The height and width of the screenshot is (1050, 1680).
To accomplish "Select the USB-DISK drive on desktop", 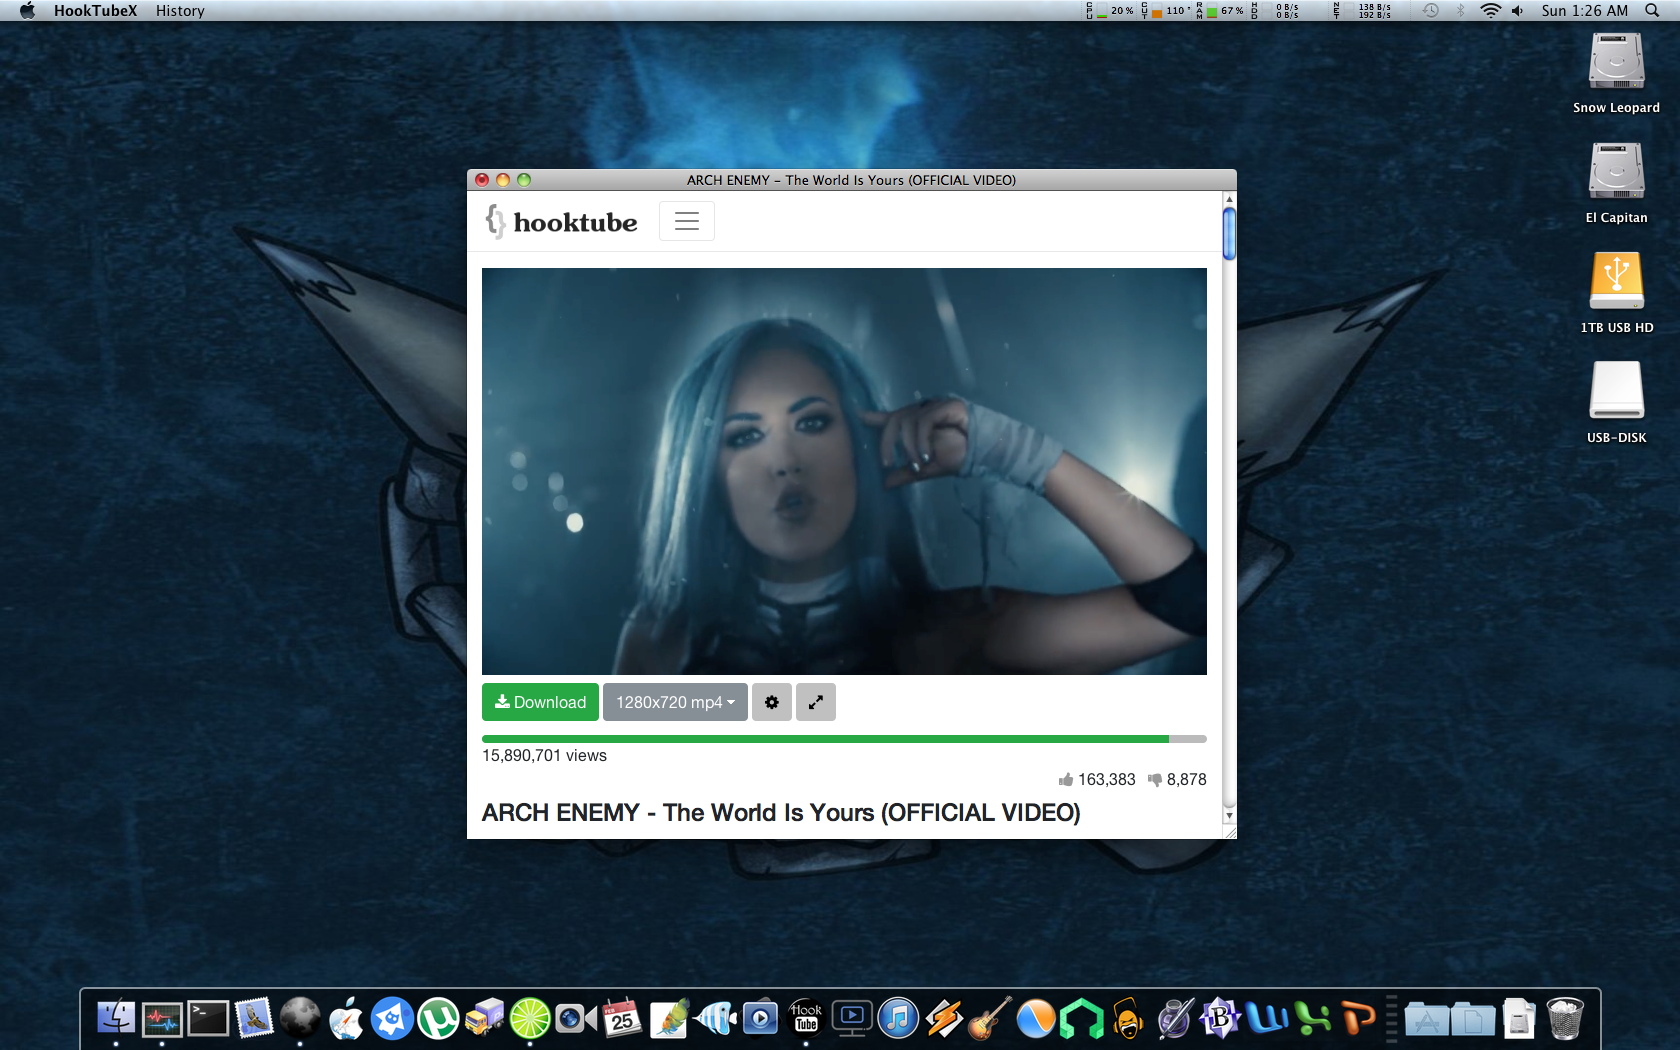I will [x=1616, y=402].
